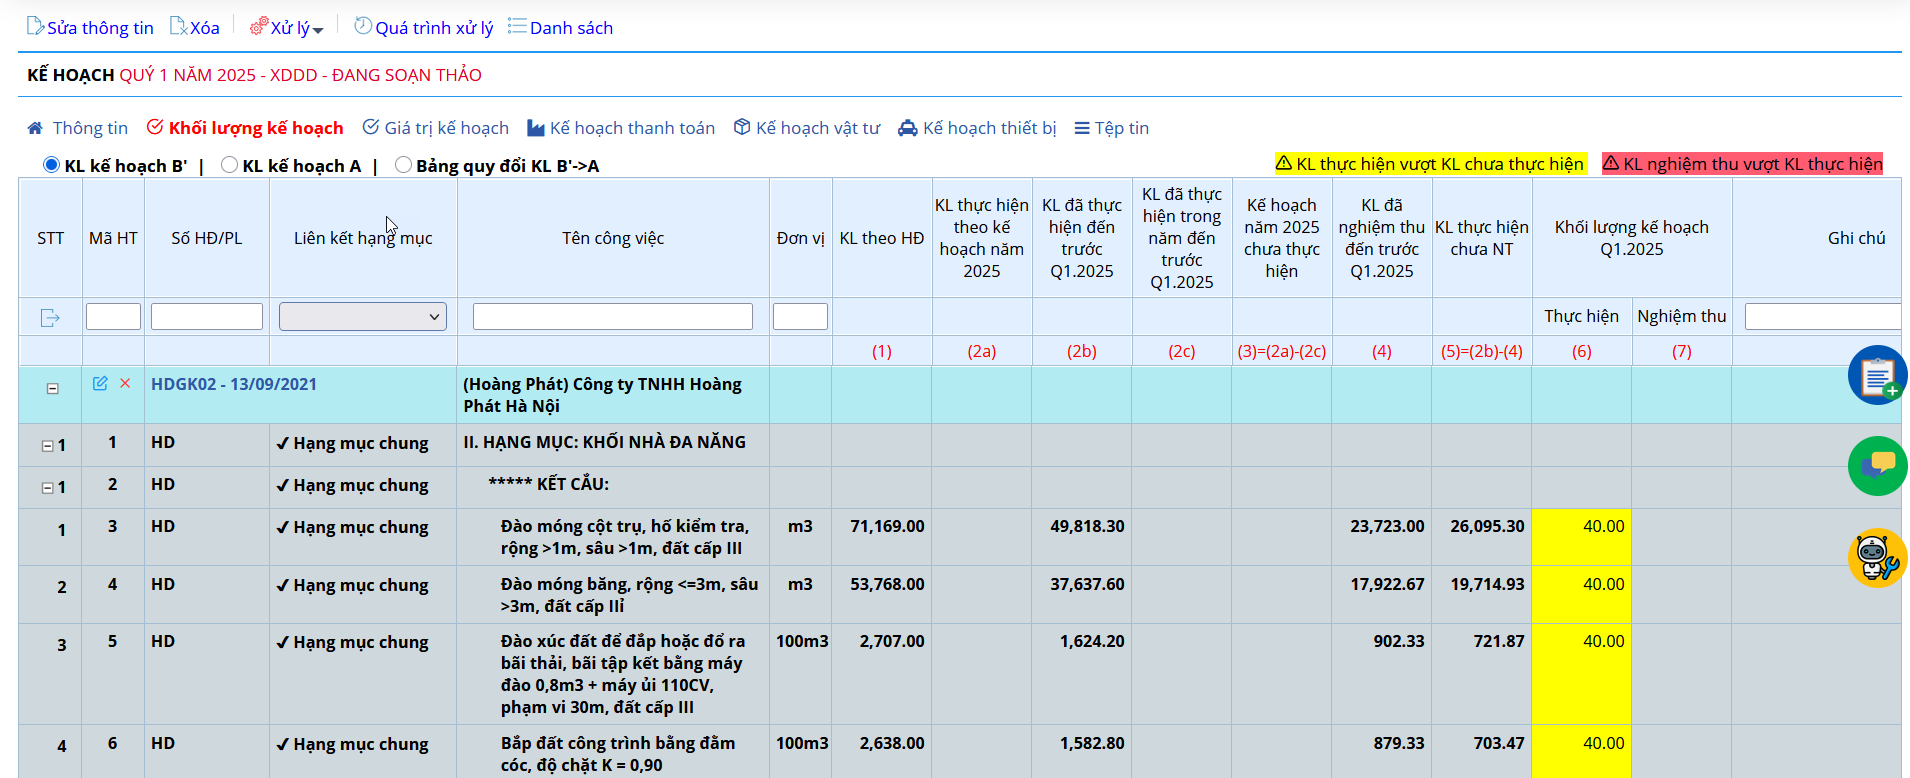Select KL kế hoạch A radio button
Screen dimensions: 1910x778
click(x=230, y=165)
